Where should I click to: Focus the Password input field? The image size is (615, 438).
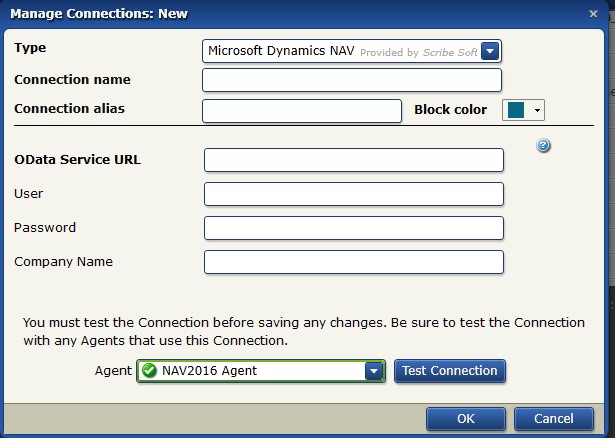[353, 228]
